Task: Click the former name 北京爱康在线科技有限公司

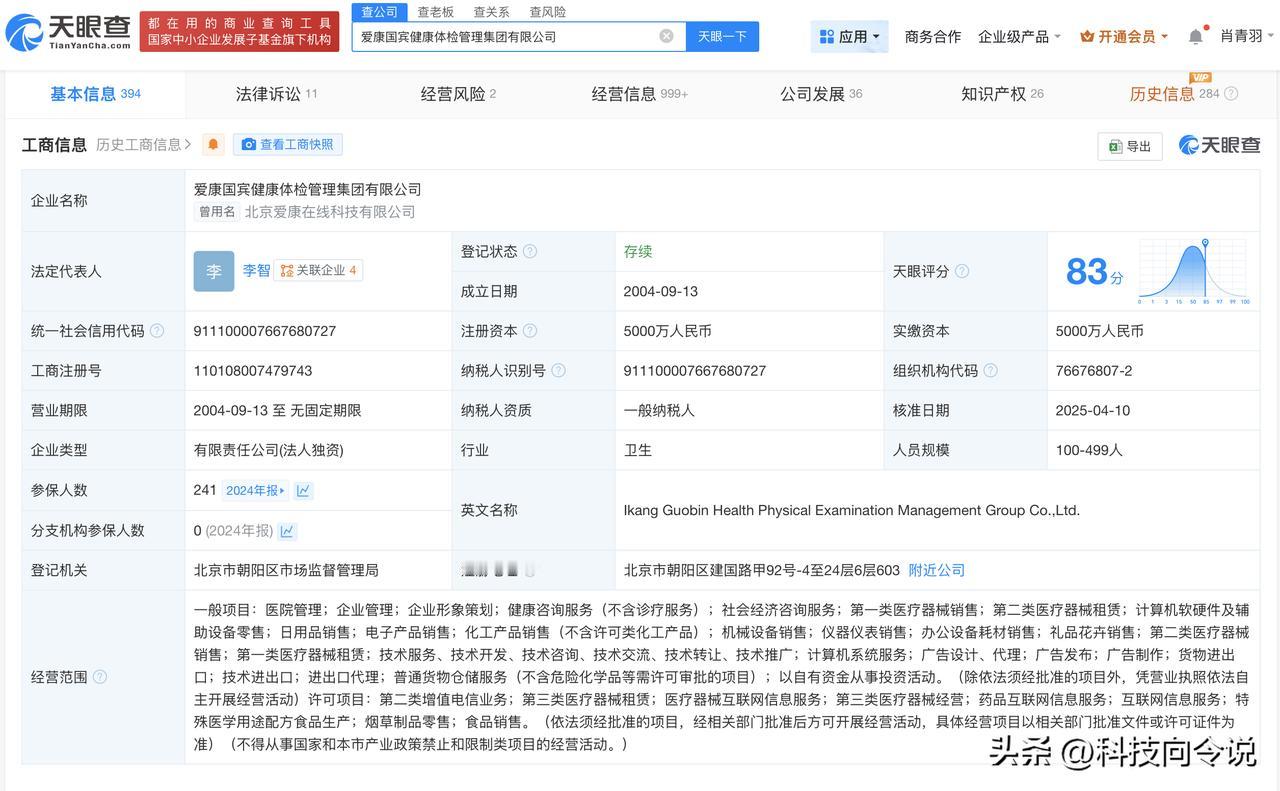Action: click(x=330, y=212)
